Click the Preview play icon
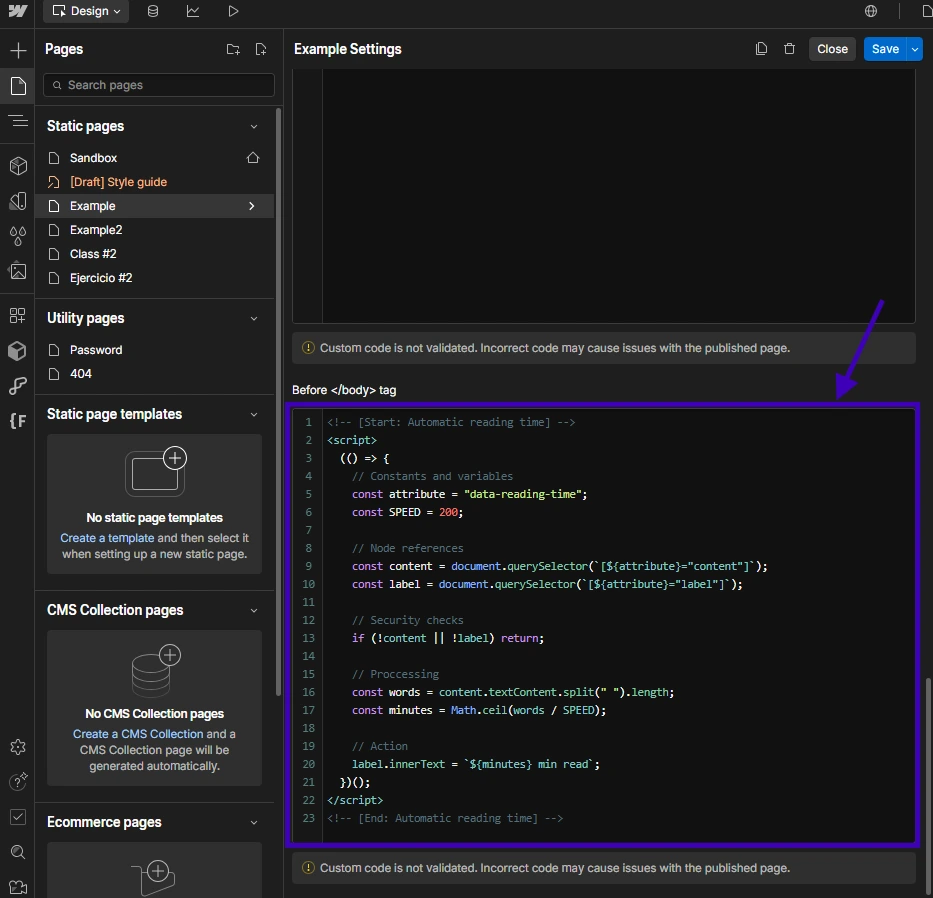Viewport: 933px width, 898px height. [x=233, y=11]
